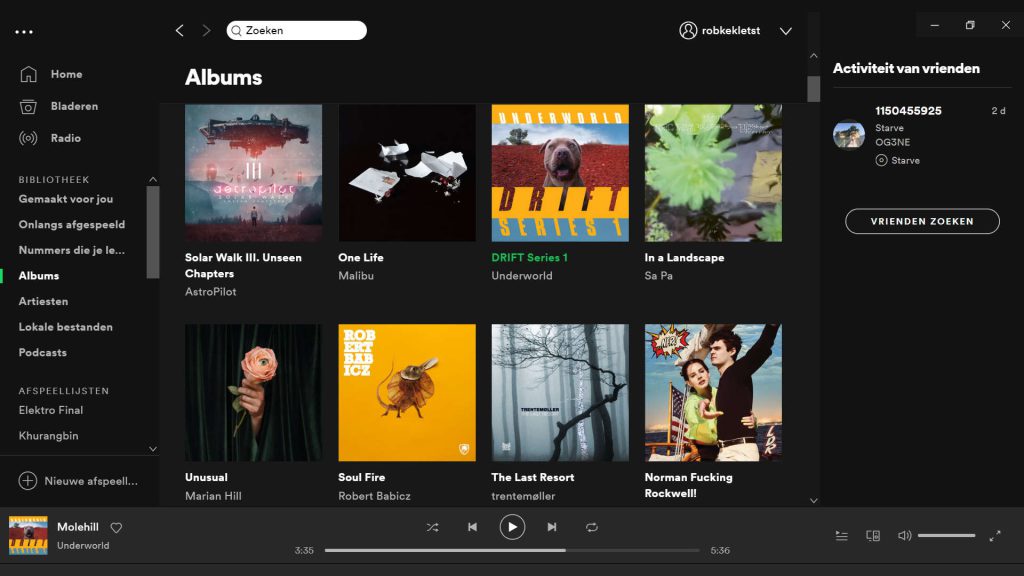Click the Vrienden Zoeken button
The height and width of the screenshot is (576, 1024).
[x=921, y=221]
